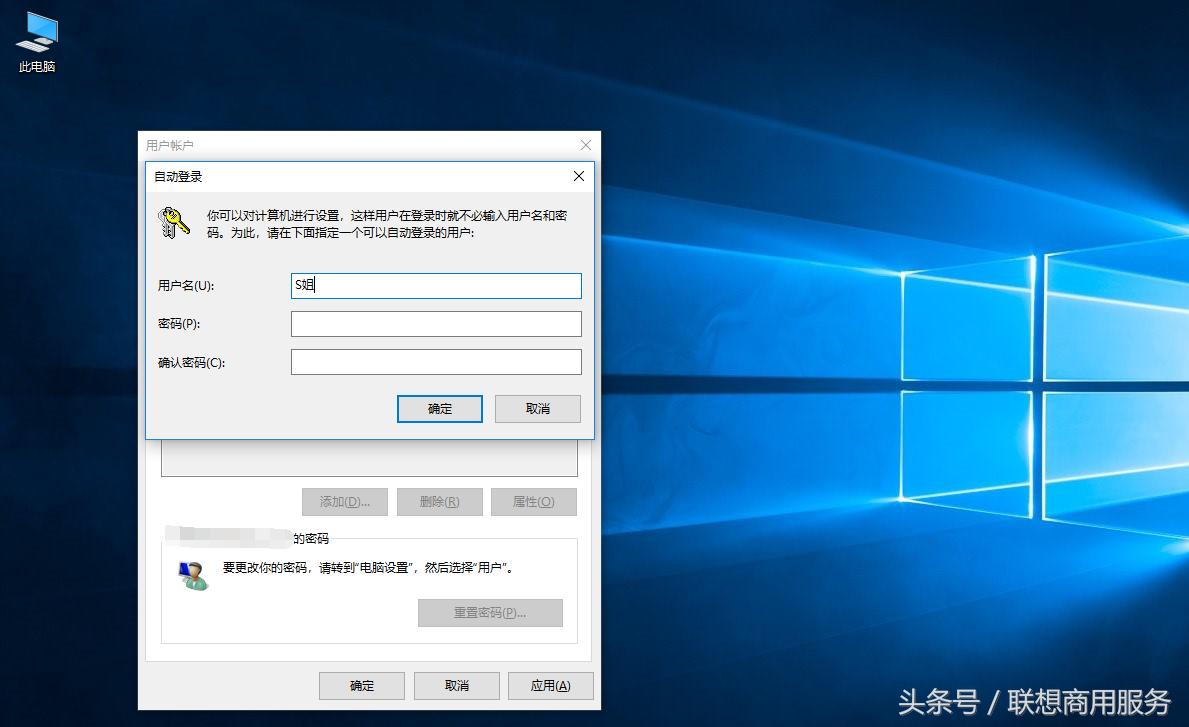Close the 自动登录 dialog with its X

click(x=578, y=176)
